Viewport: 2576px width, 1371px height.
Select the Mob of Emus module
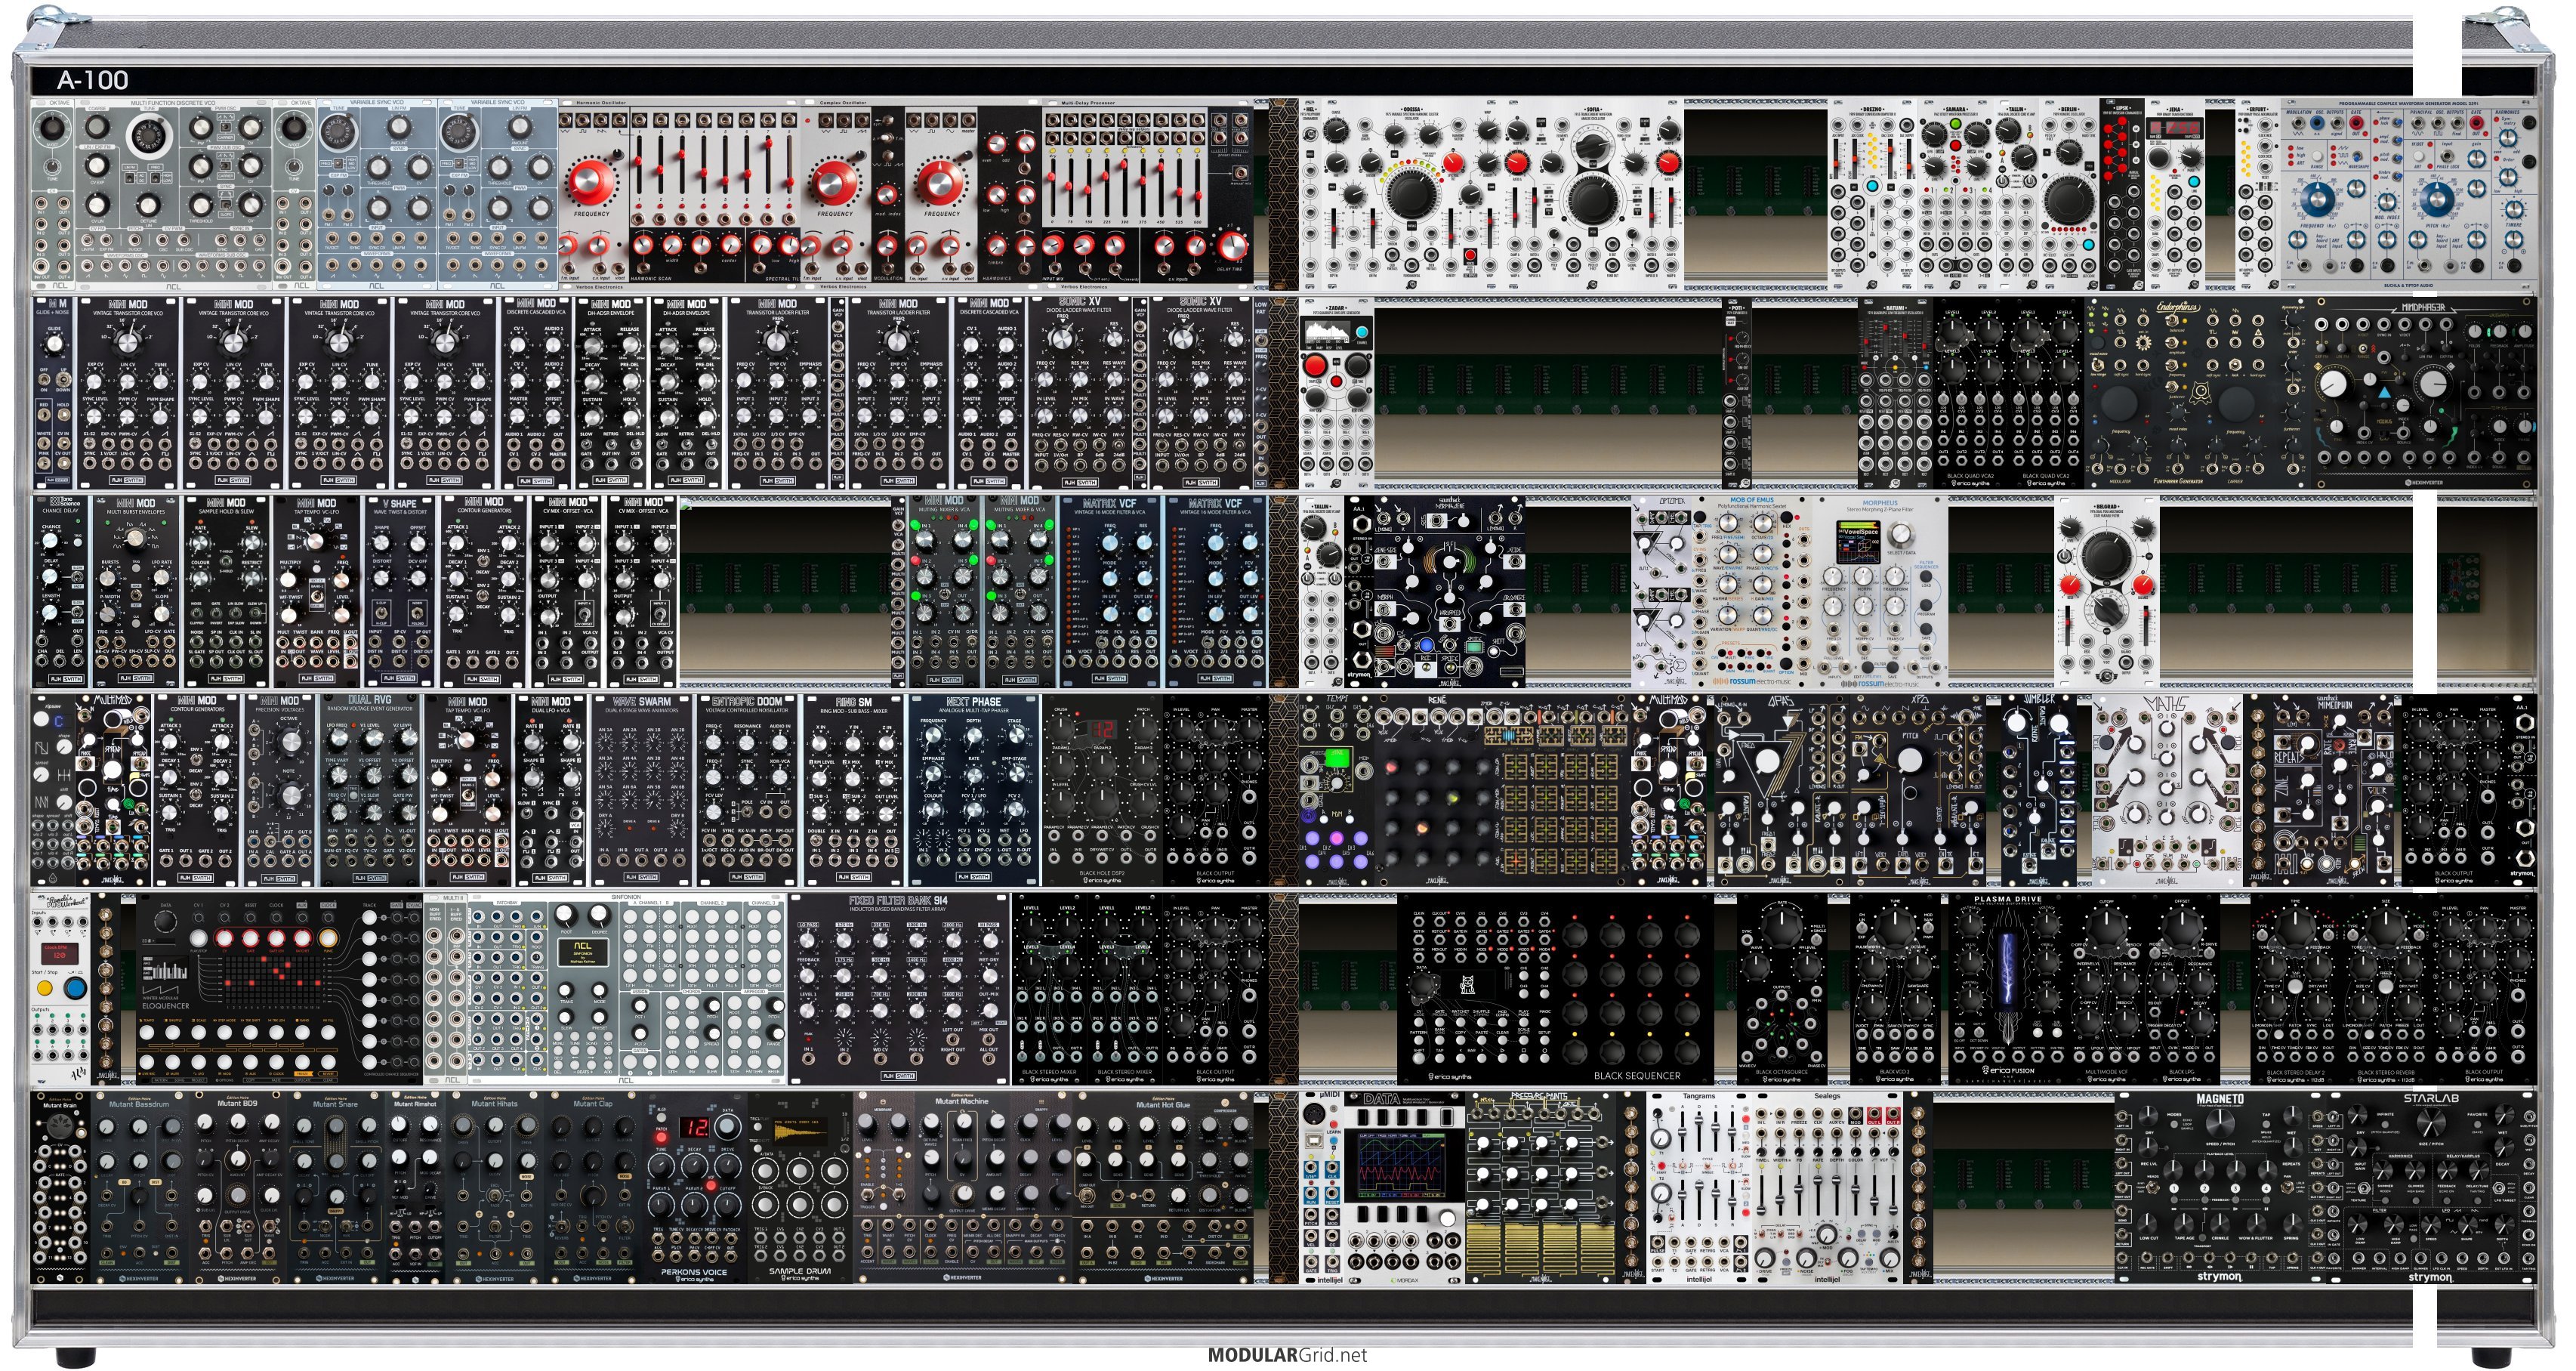tap(1751, 591)
